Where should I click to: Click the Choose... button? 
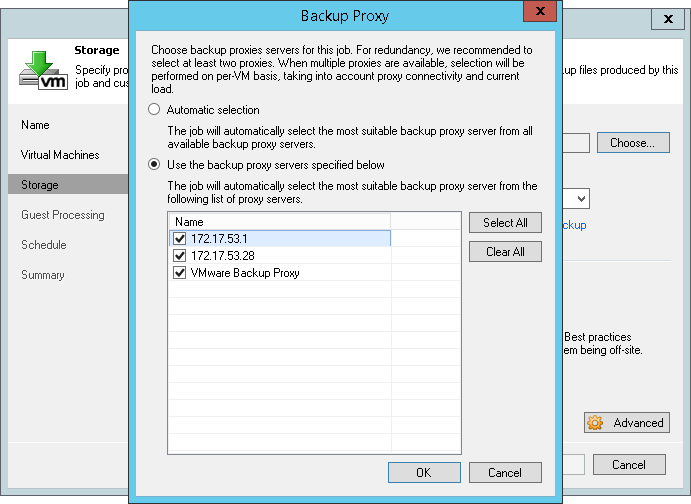point(632,143)
